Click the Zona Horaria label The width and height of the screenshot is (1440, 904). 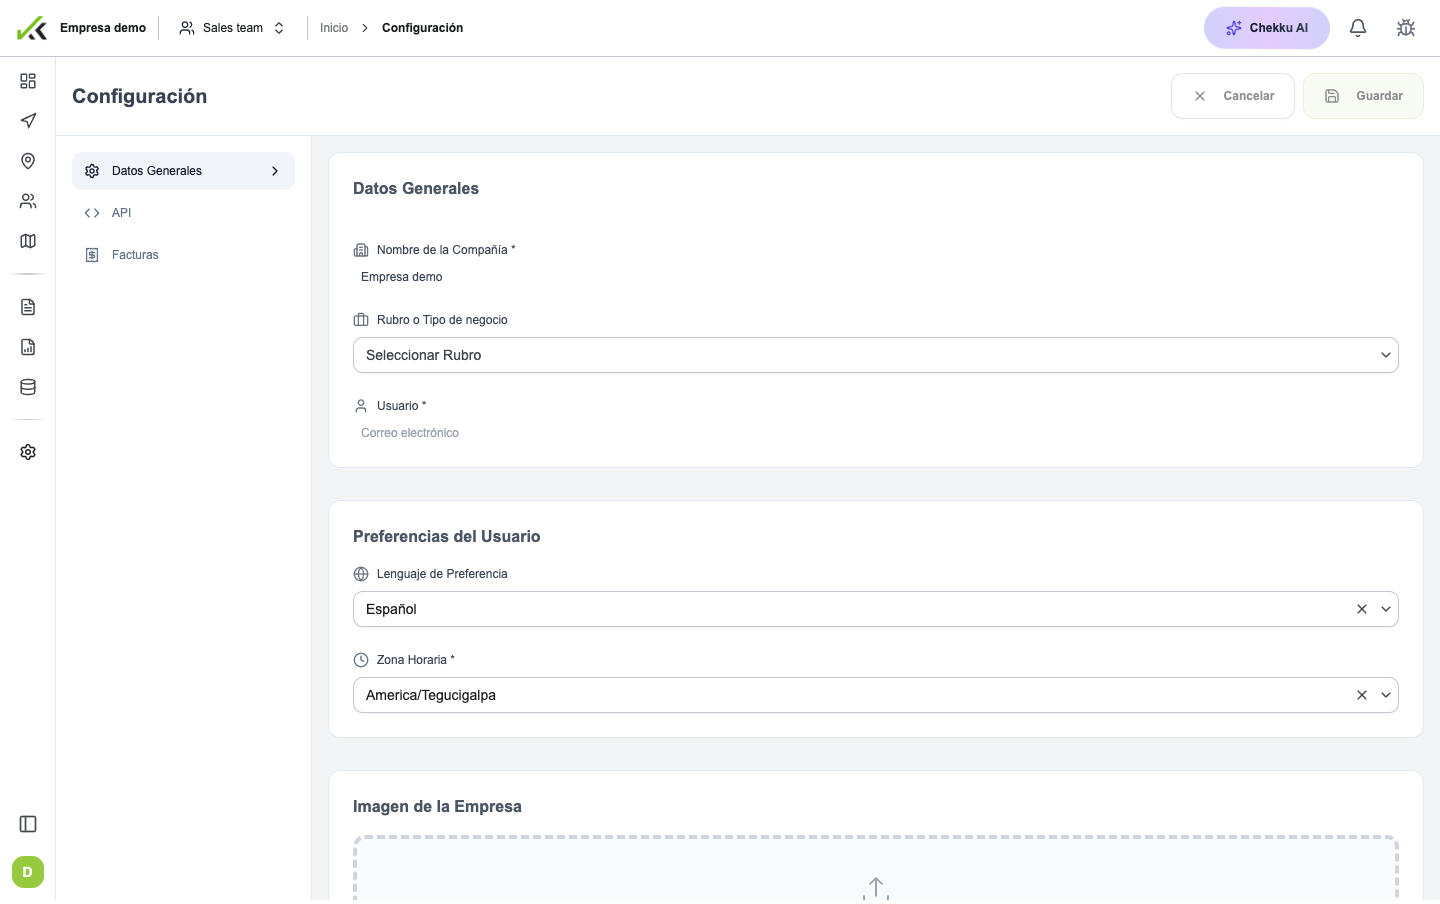415,660
